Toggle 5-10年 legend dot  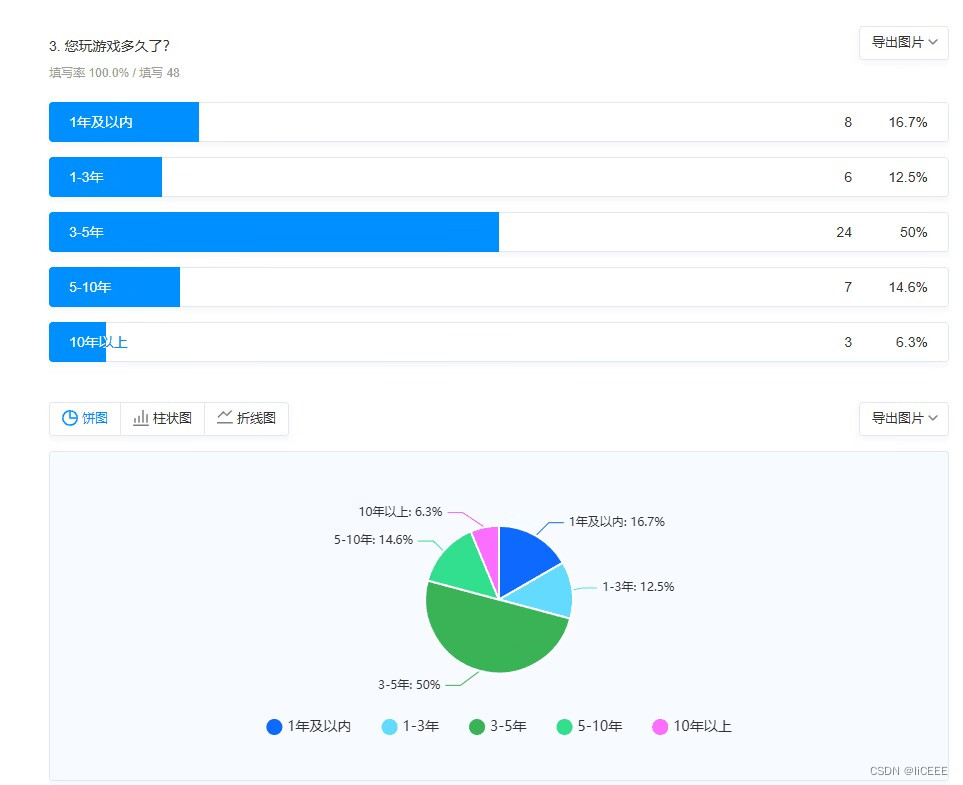pos(564,727)
